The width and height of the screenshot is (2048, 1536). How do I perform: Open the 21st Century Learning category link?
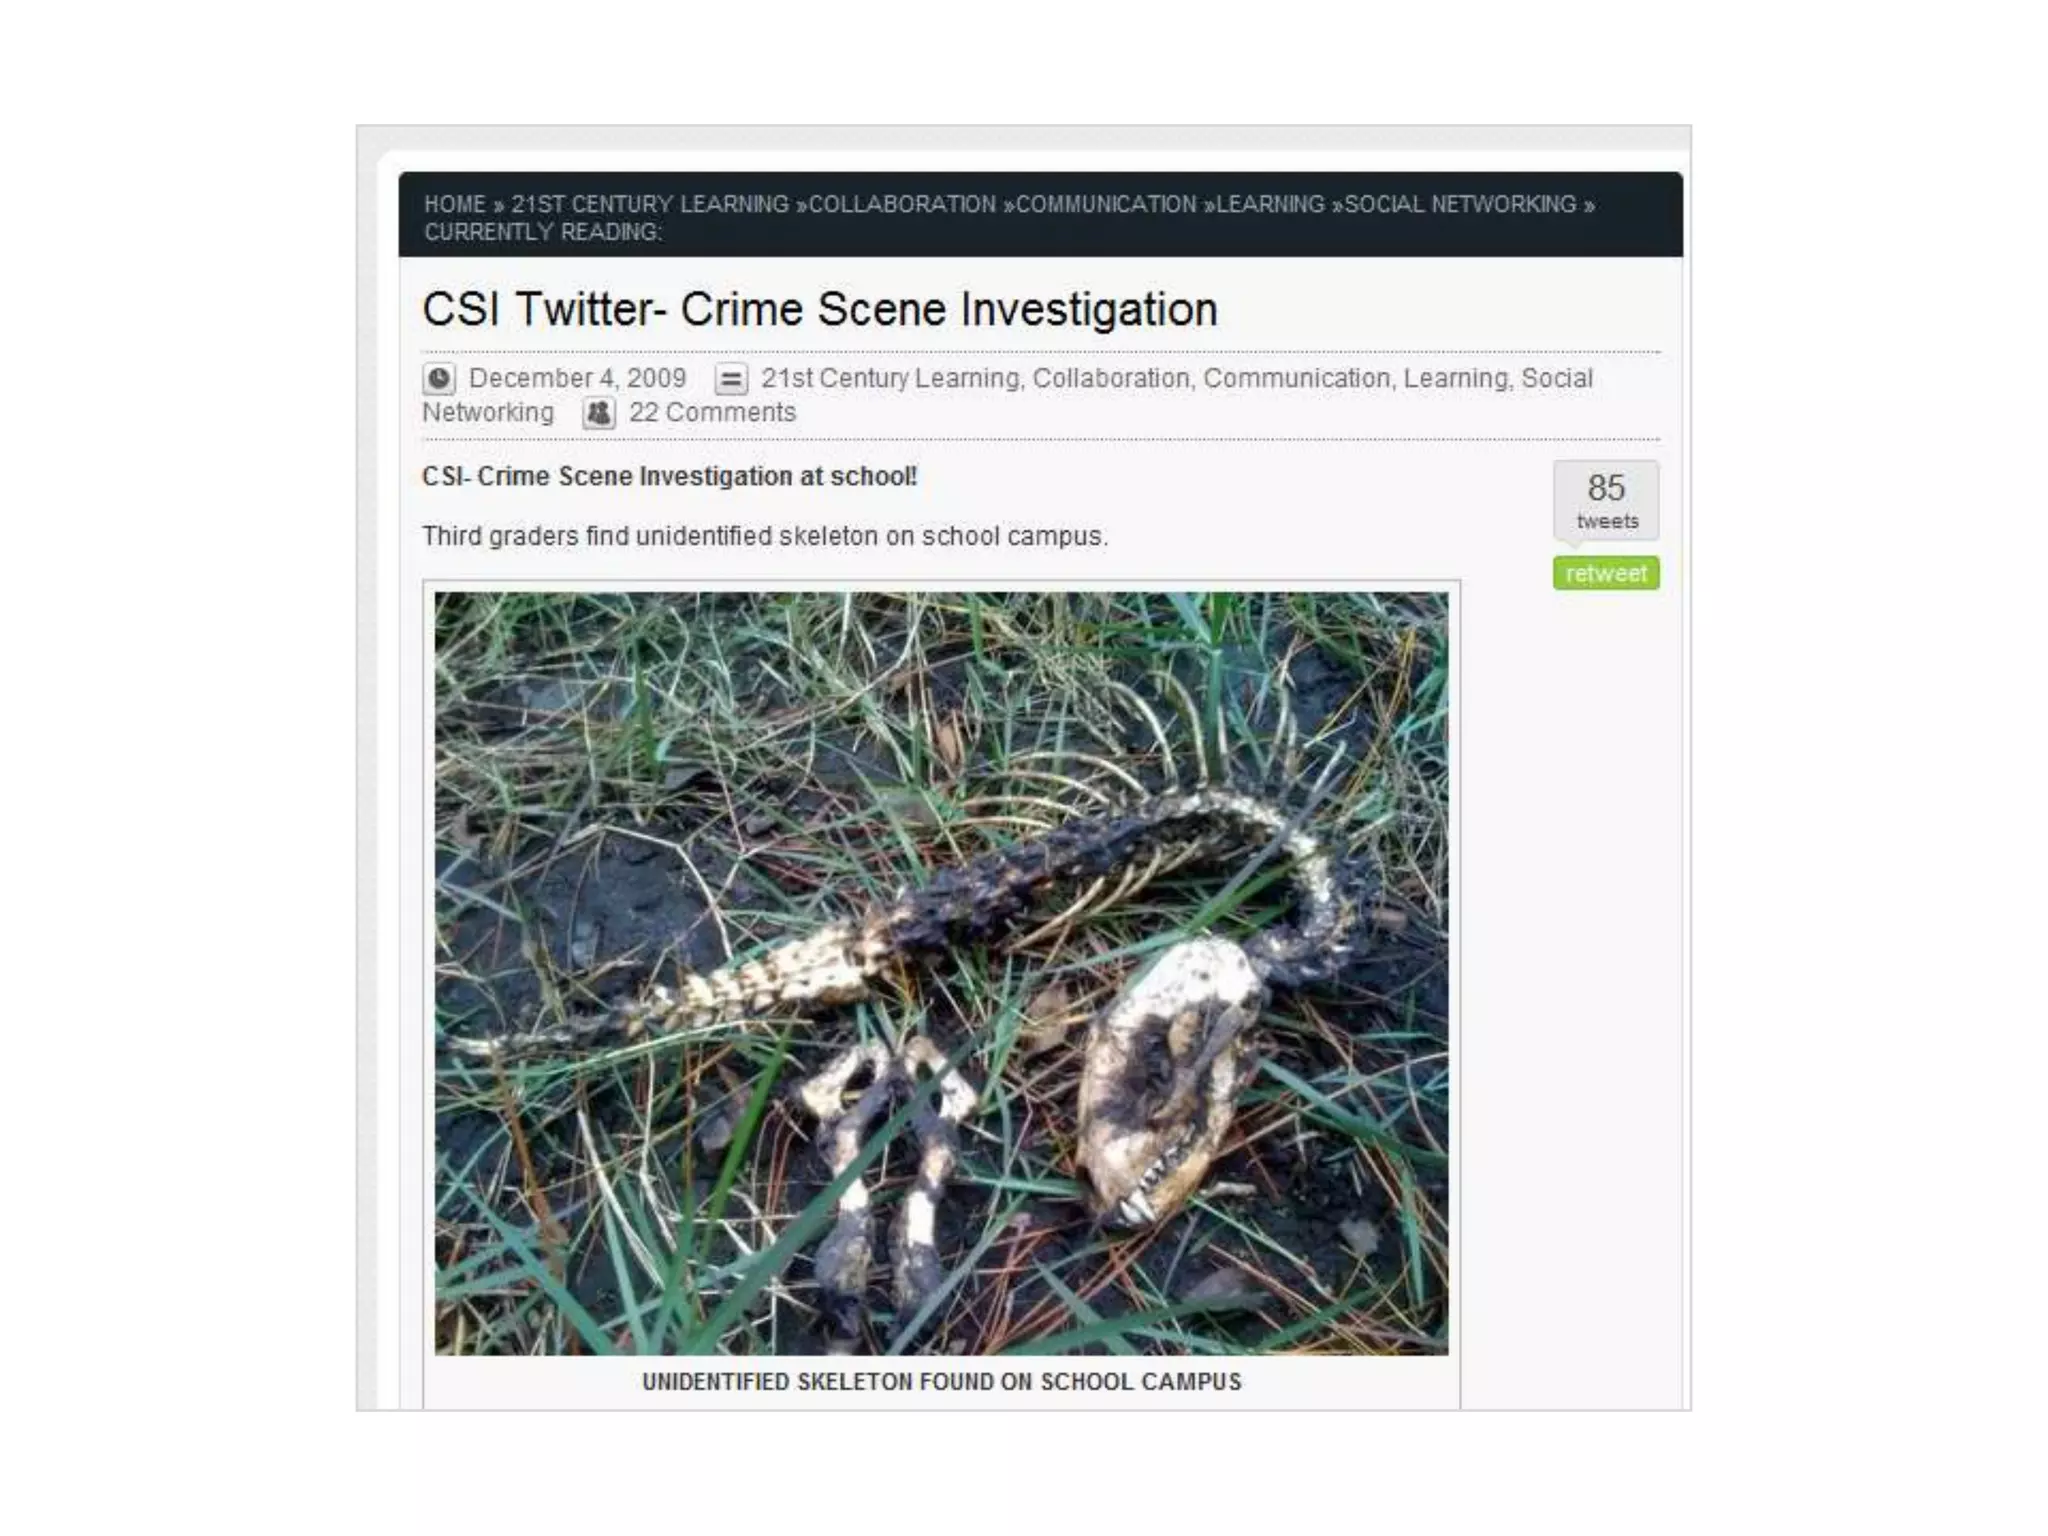click(x=891, y=378)
